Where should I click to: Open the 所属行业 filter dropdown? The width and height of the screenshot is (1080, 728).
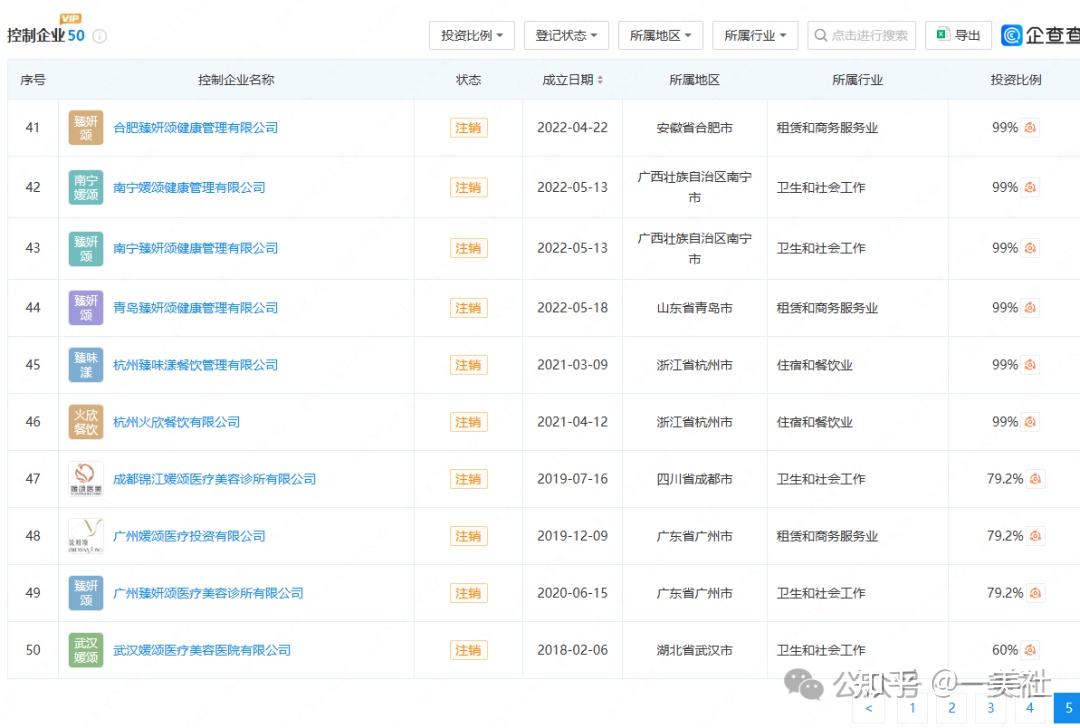[755, 35]
